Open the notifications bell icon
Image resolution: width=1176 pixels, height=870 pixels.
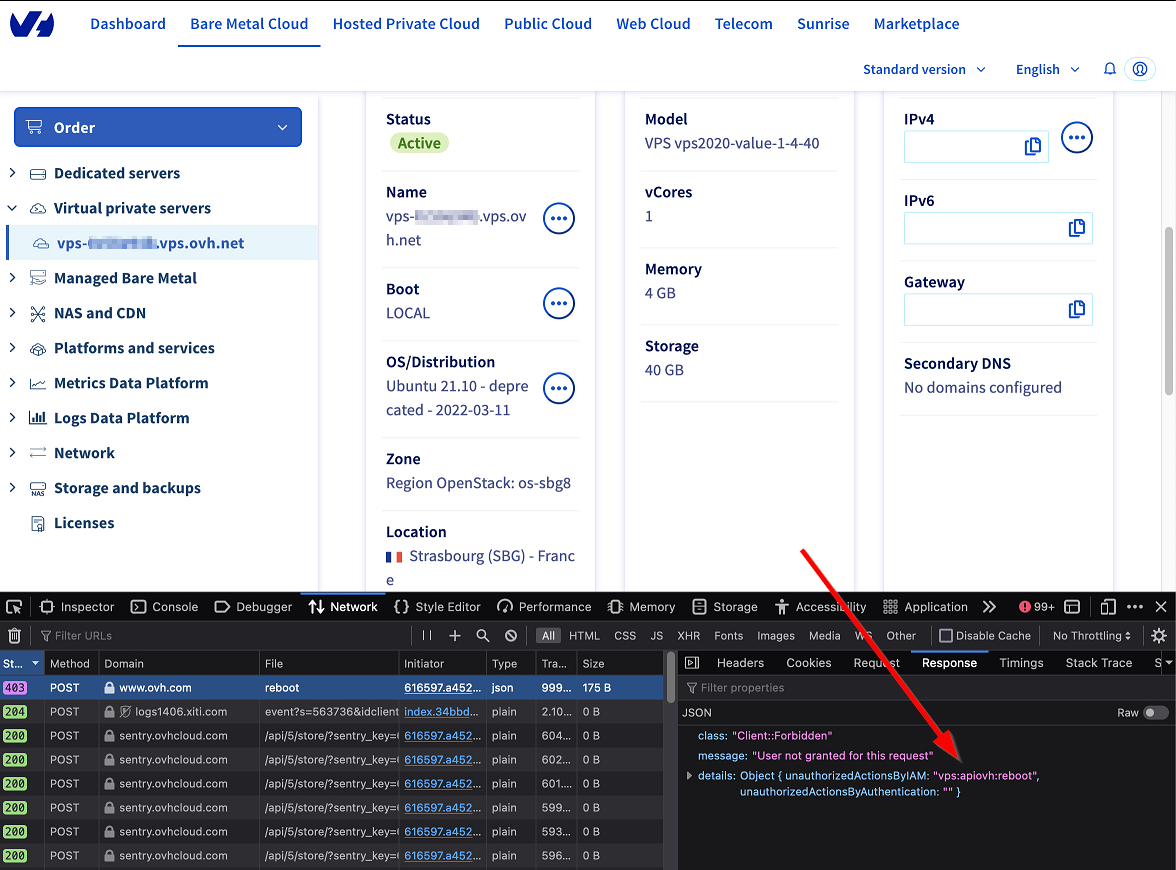click(1110, 69)
